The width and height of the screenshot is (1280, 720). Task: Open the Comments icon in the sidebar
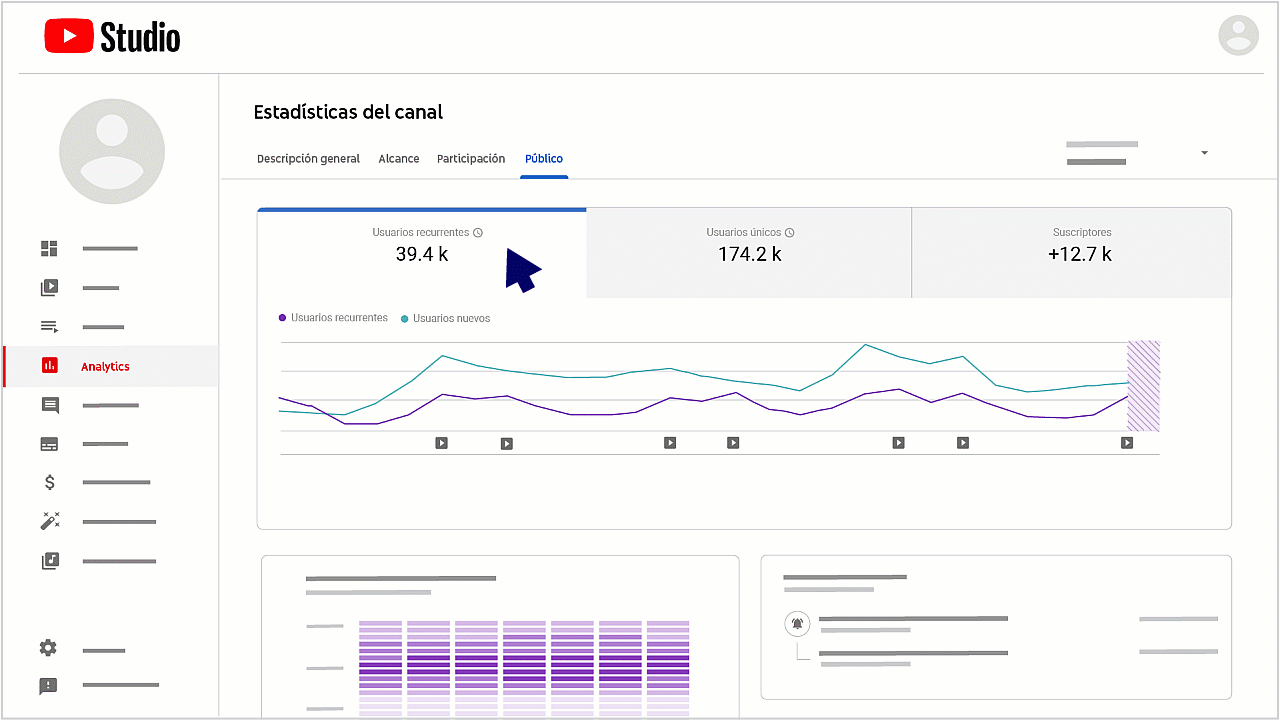(x=48, y=404)
